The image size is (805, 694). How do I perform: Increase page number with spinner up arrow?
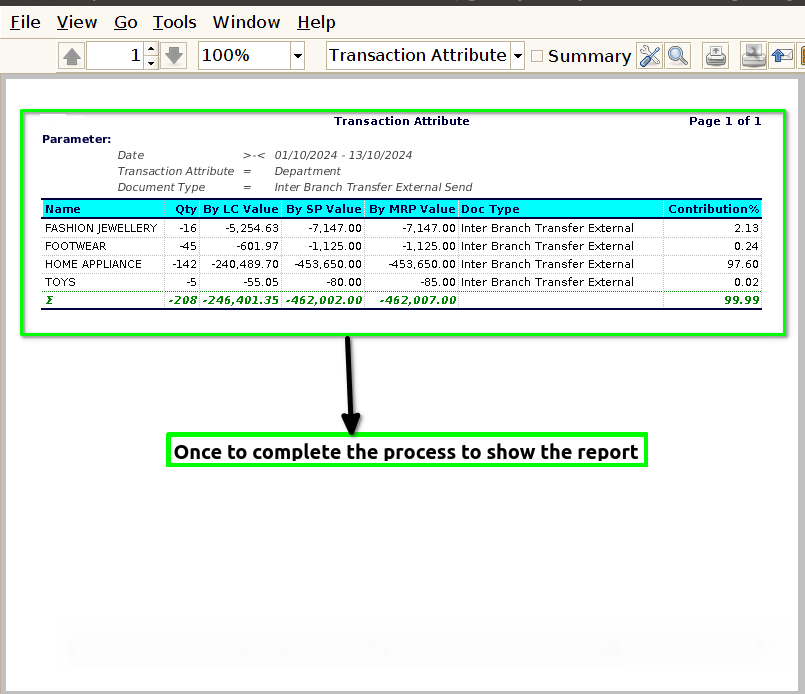pos(151,50)
